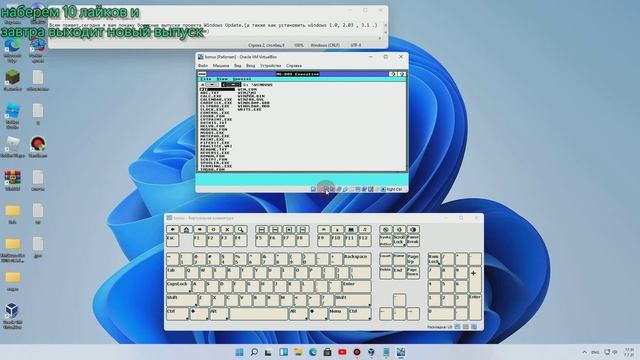Open the Устройства menu in VirtualBox
Screen dimensions: 640x360
coord(271,65)
